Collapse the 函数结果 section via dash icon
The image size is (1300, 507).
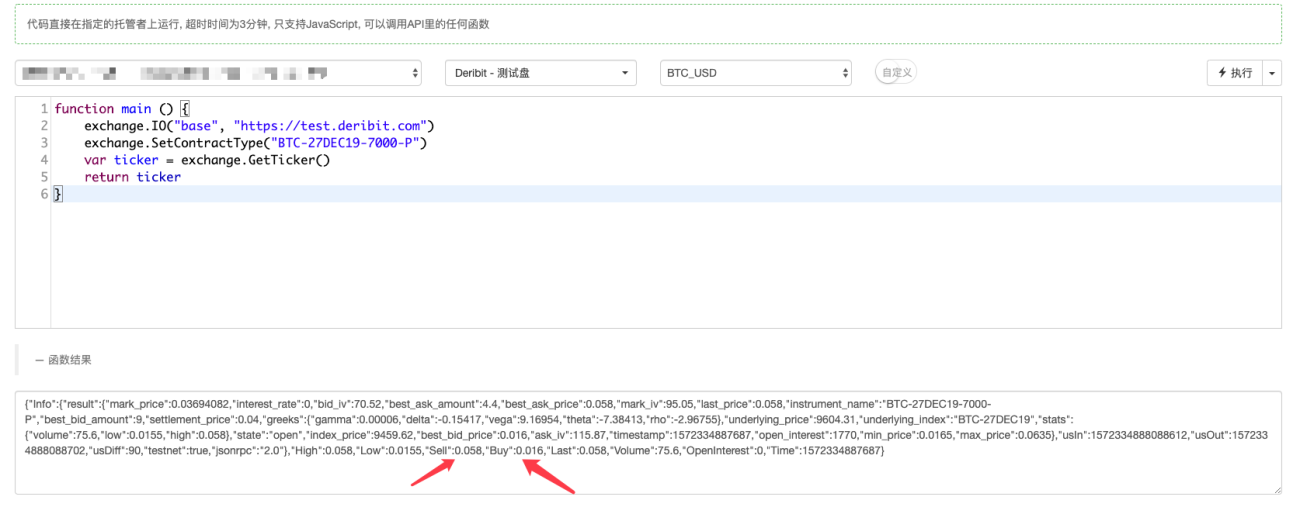(39, 360)
